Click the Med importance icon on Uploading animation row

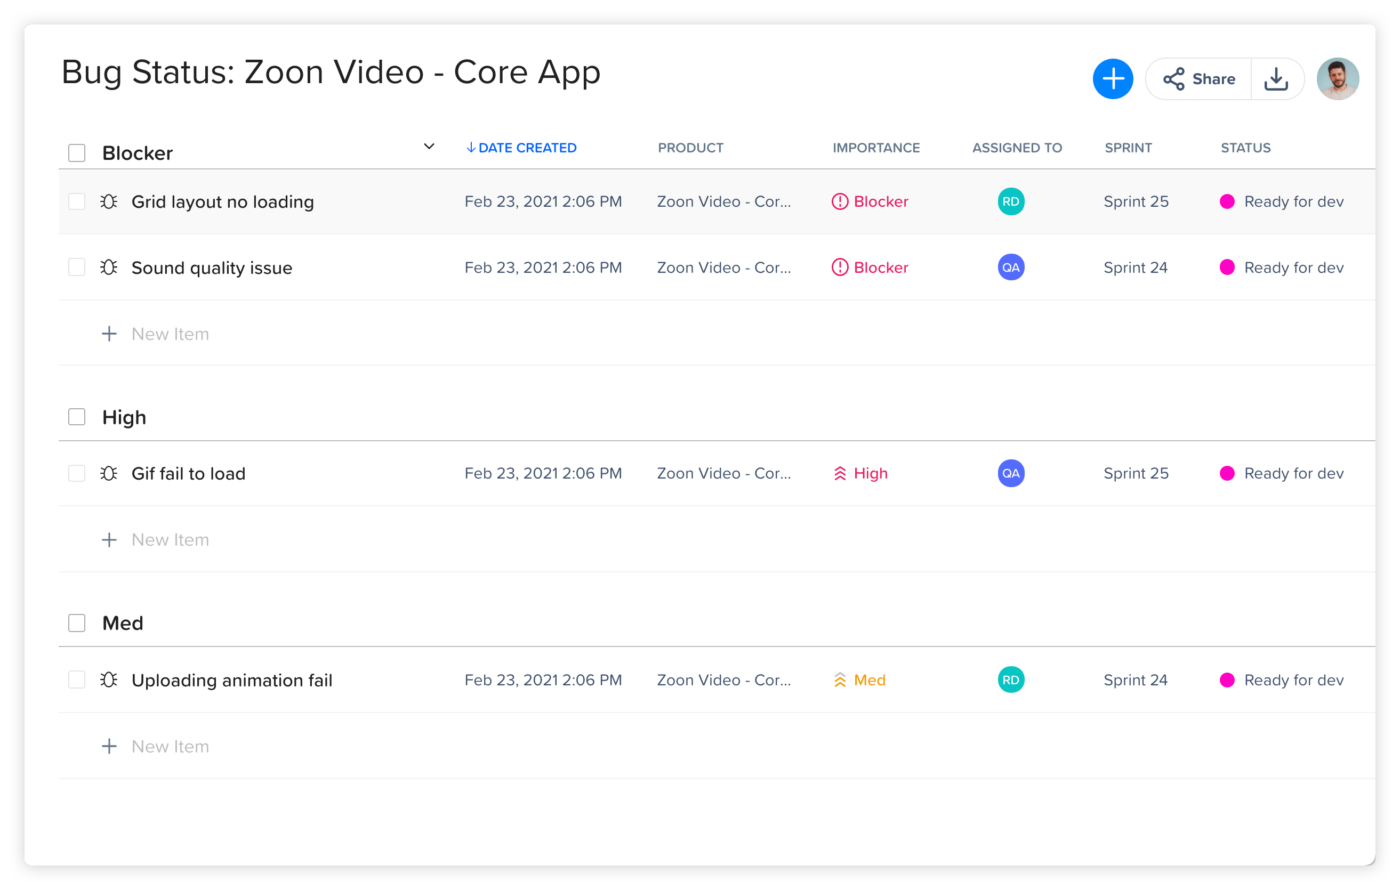pyautogui.click(x=840, y=680)
